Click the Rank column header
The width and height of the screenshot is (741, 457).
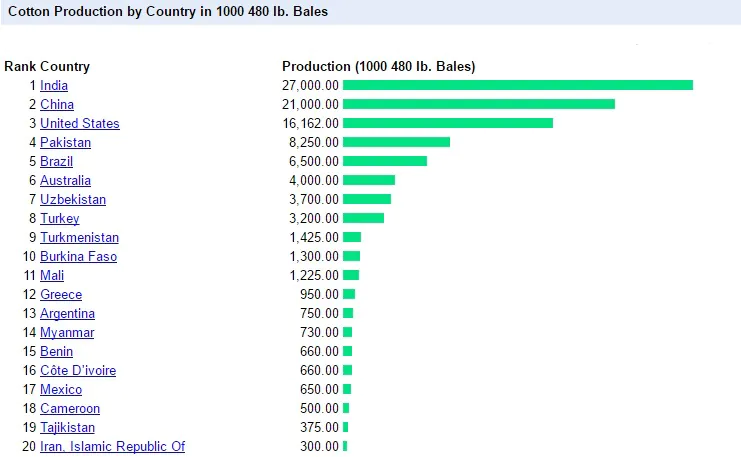(20, 67)
